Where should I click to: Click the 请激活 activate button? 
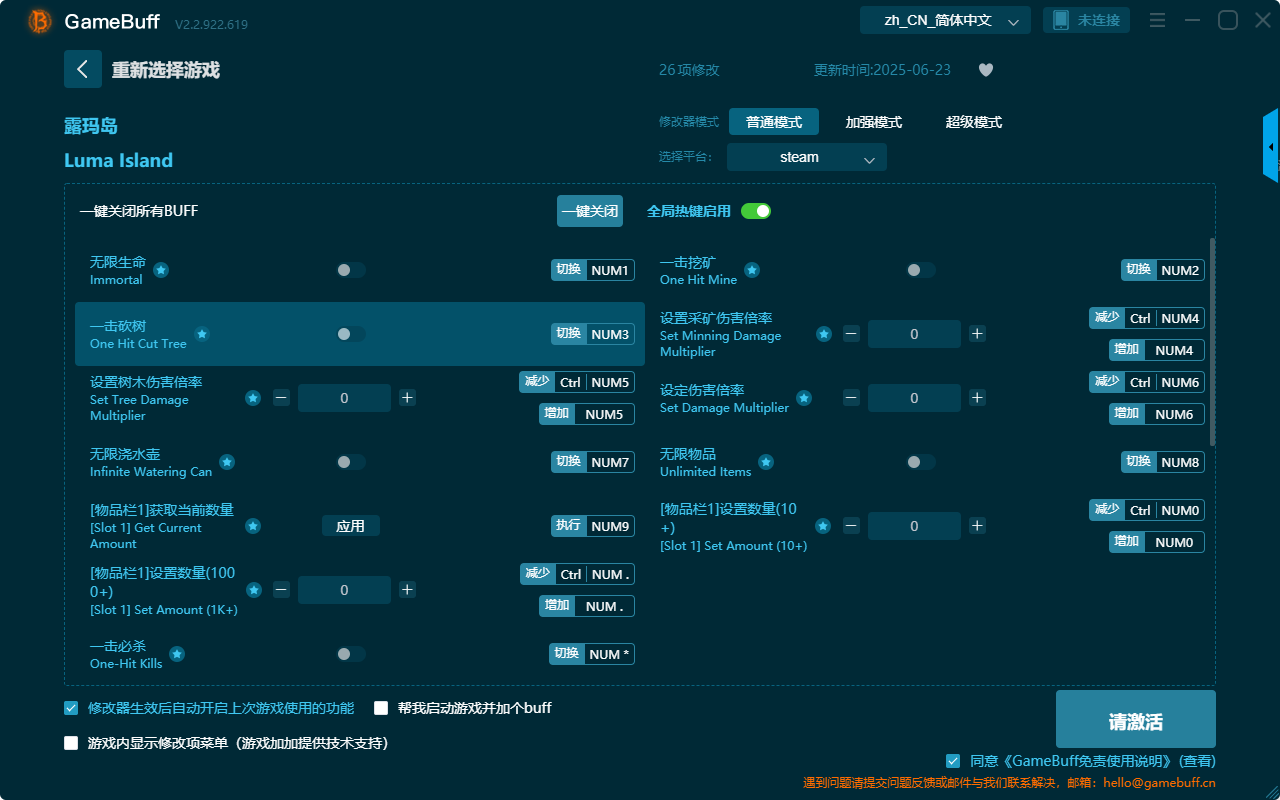click(x=1135, y=718)
